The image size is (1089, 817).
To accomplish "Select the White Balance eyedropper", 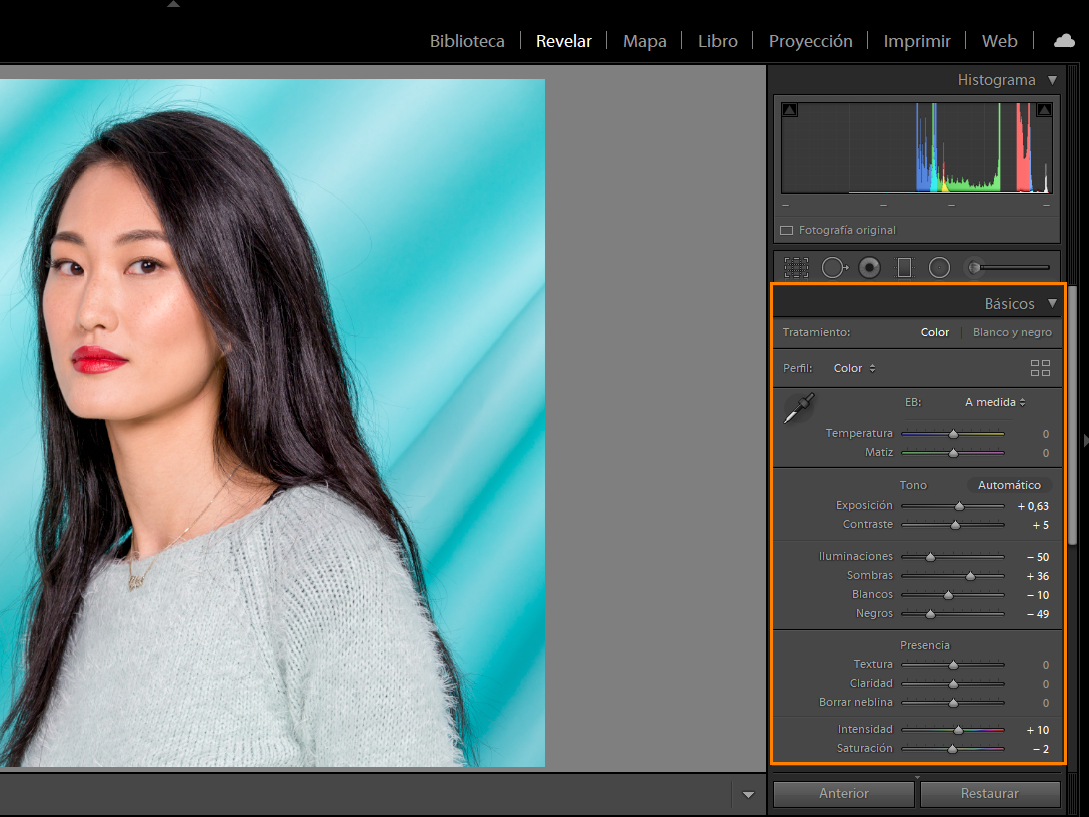I will [x=798, y=408].
